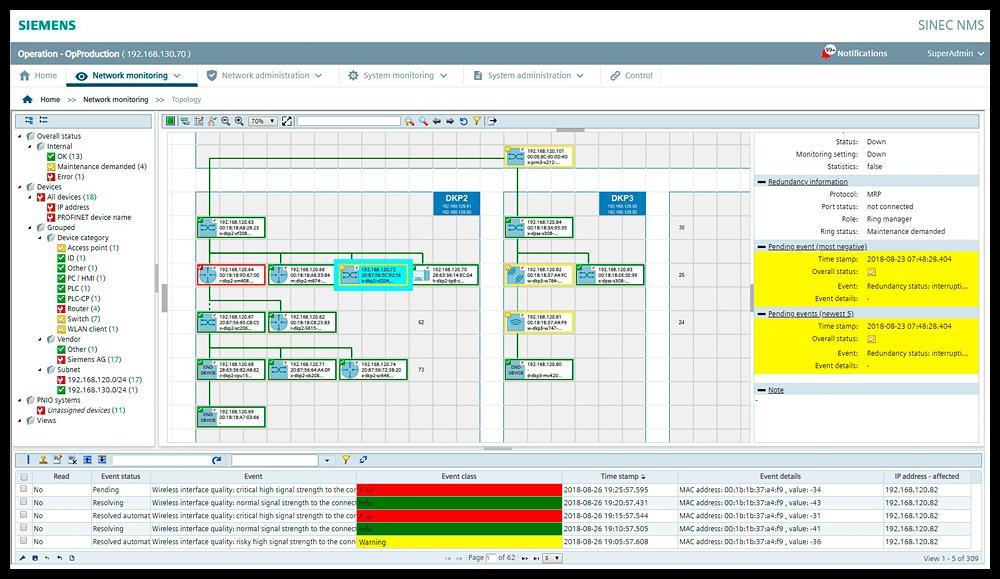Collapse the Pending events (newest 5) section

coord(761,314)
